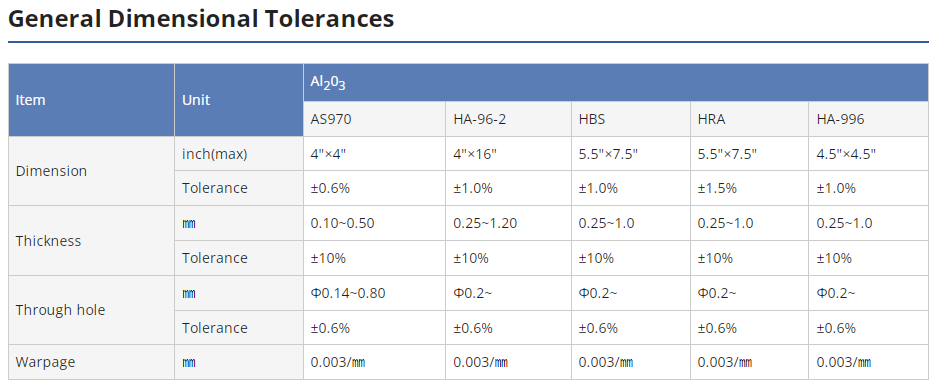Select the AS970 column heading
Image resolution: width=935 pixels, height=386 pixels.
[374, 119]
